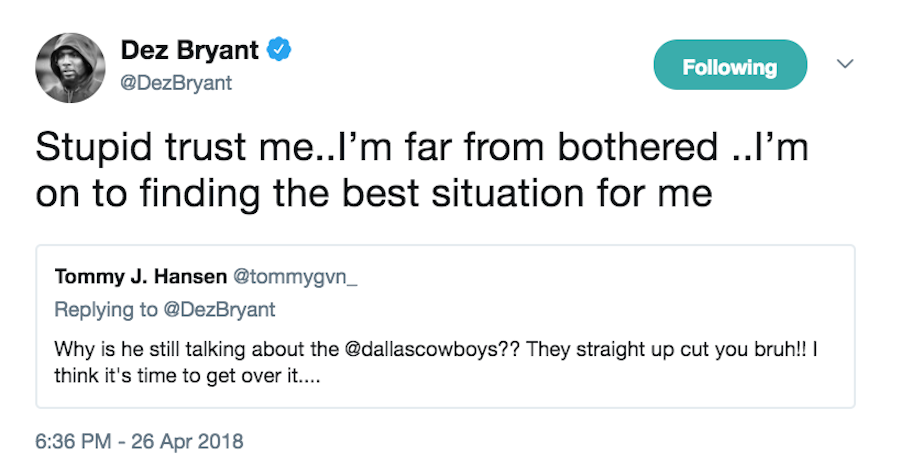Expand the tweet options chevron menu

pyautogui.click(x=845, y=64)
